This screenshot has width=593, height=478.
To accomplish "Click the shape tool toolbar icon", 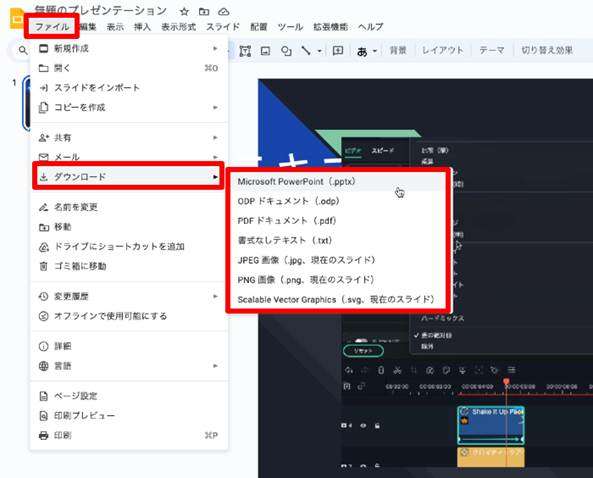I will pos(286,51).
